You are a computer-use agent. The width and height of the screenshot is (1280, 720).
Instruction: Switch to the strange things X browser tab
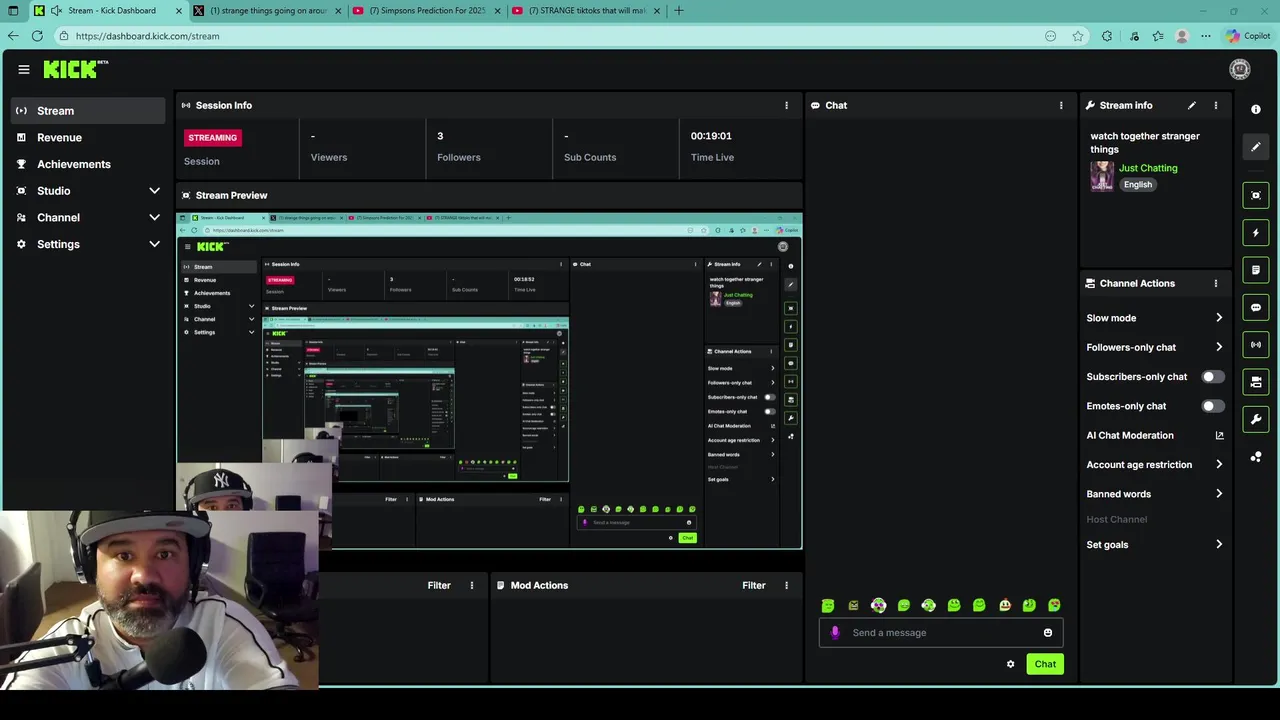[265, 11]
